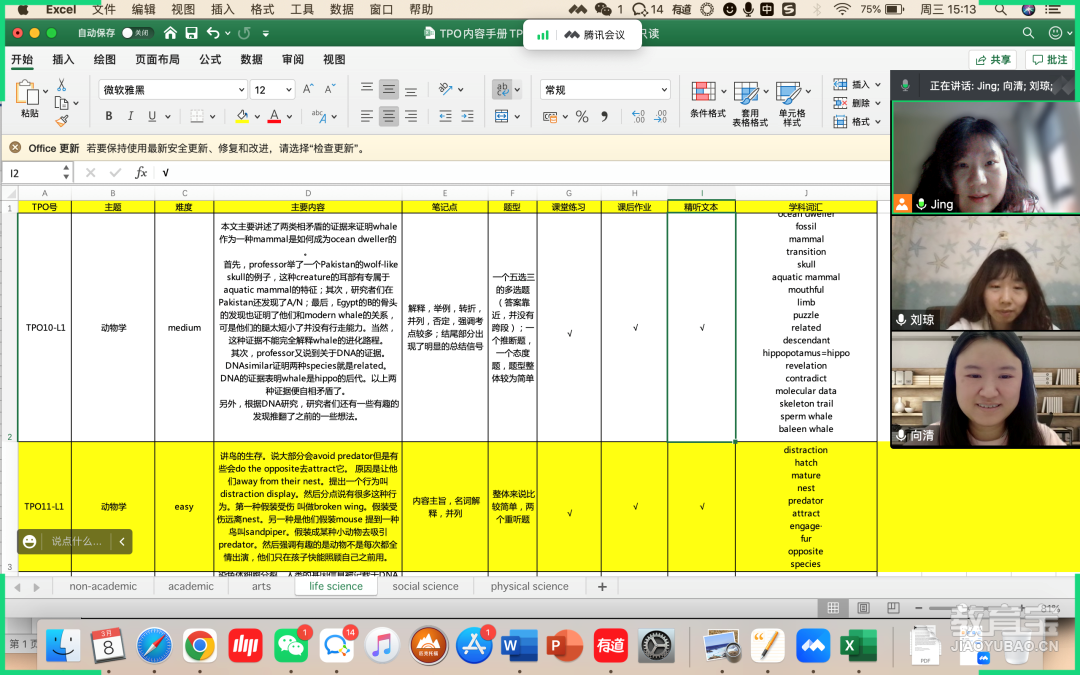This screenshot has height=675, width=1080.
Task: Click the Copy icon in the ribbon
Action: click(61, 103)
